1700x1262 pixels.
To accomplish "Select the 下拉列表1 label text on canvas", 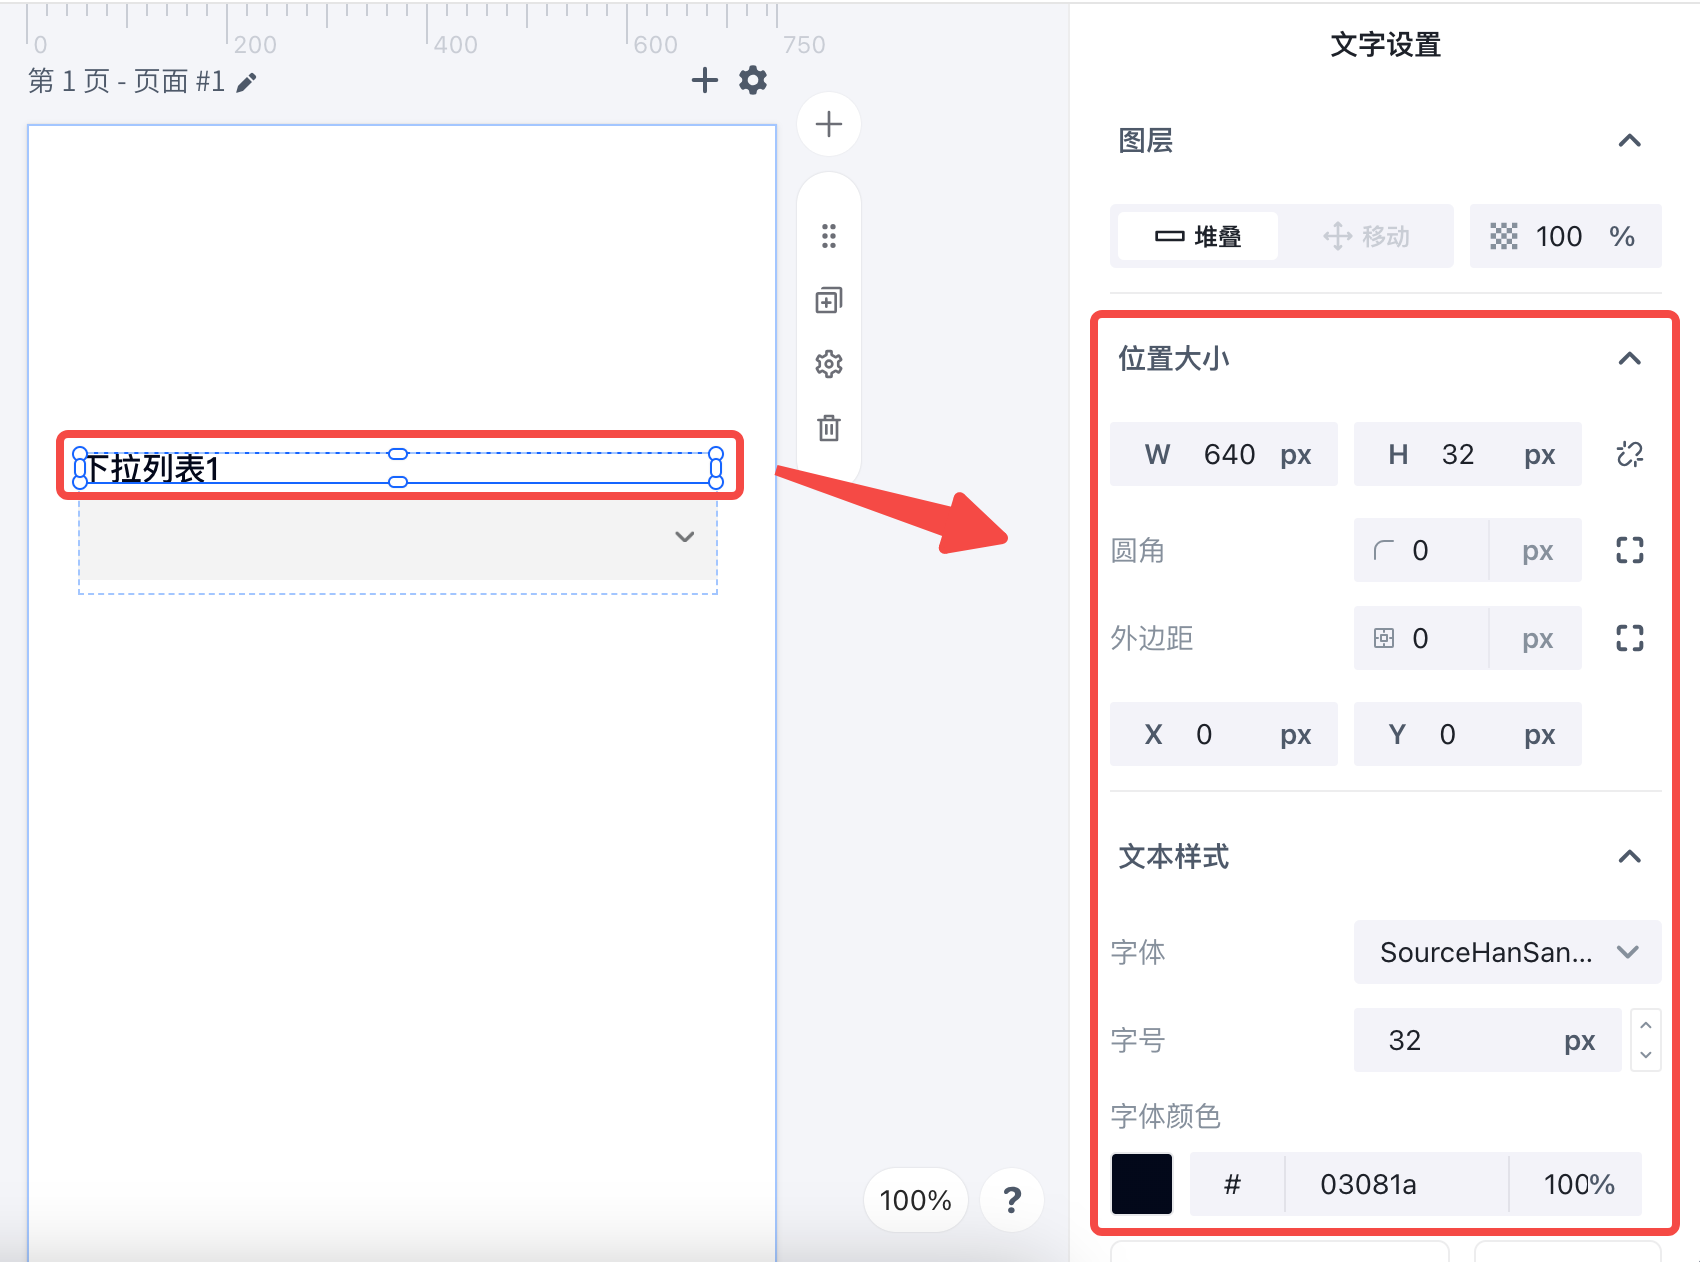I will point(152,468).
